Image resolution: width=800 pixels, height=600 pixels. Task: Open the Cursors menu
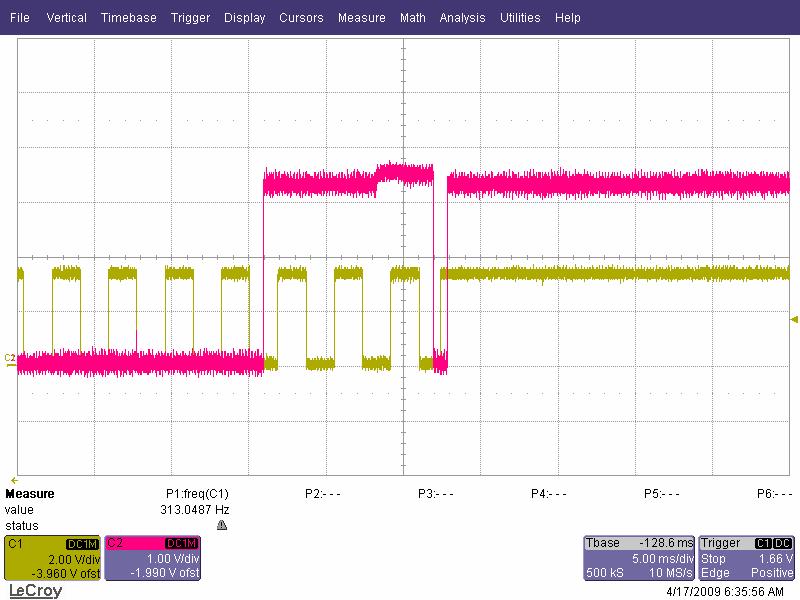(301, 17)
